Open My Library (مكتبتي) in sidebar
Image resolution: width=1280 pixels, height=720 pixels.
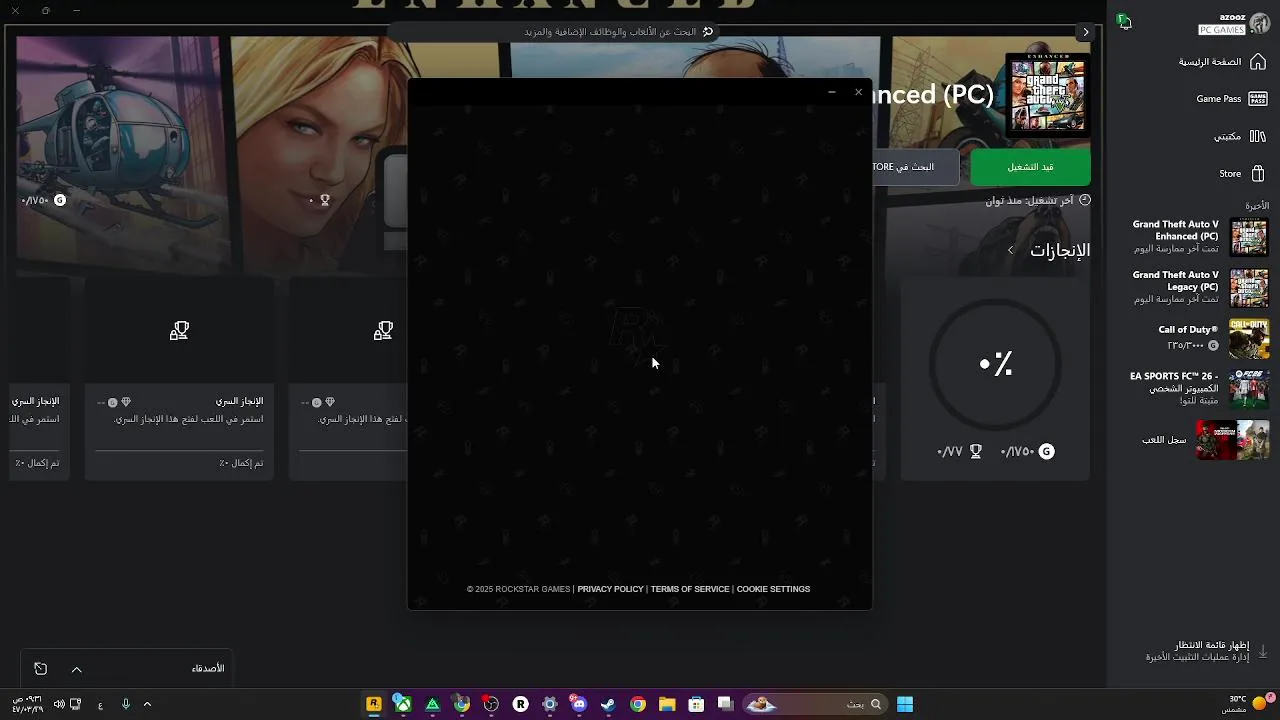(x=1240, y=136)
